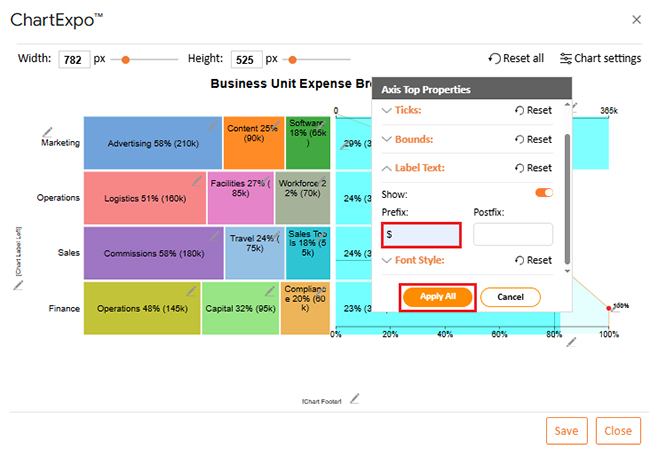Viewport: 650px width, 457px height.
Task: Cancel the axis properties changes
Action: (510, 297)
